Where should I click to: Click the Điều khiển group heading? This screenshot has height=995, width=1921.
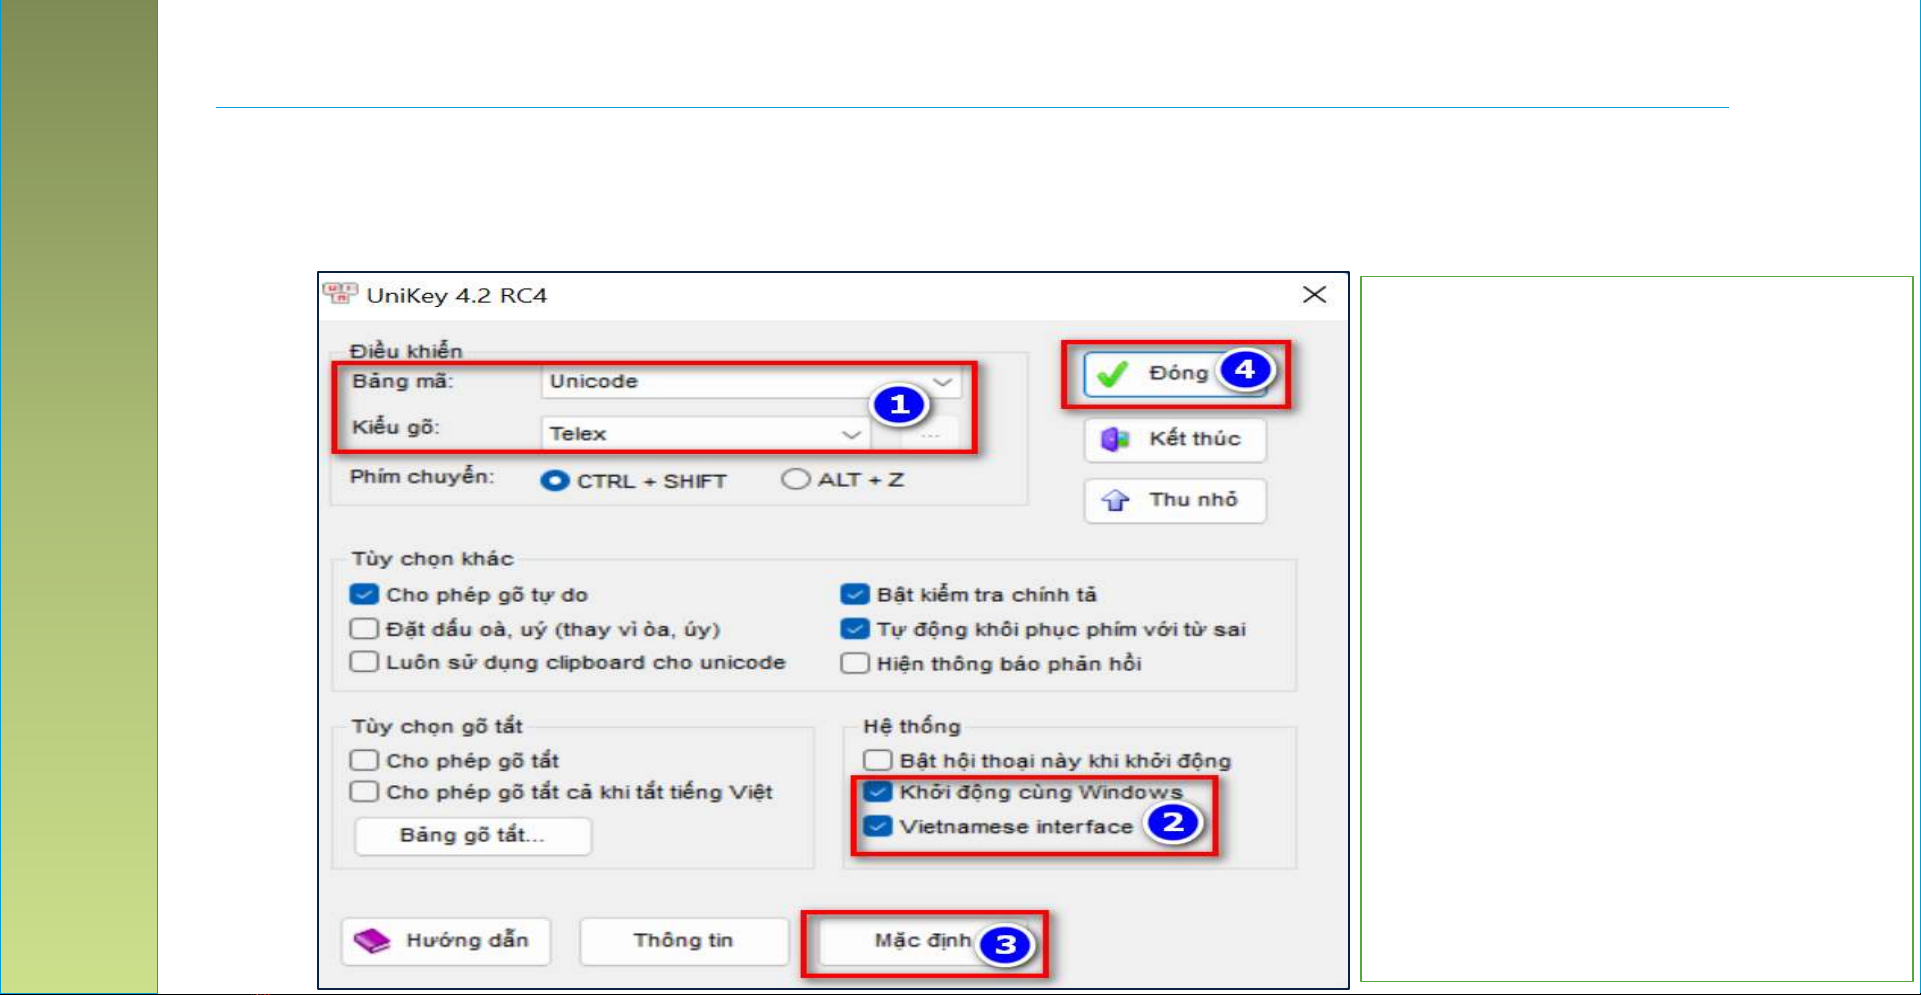(x=406, y=351)
